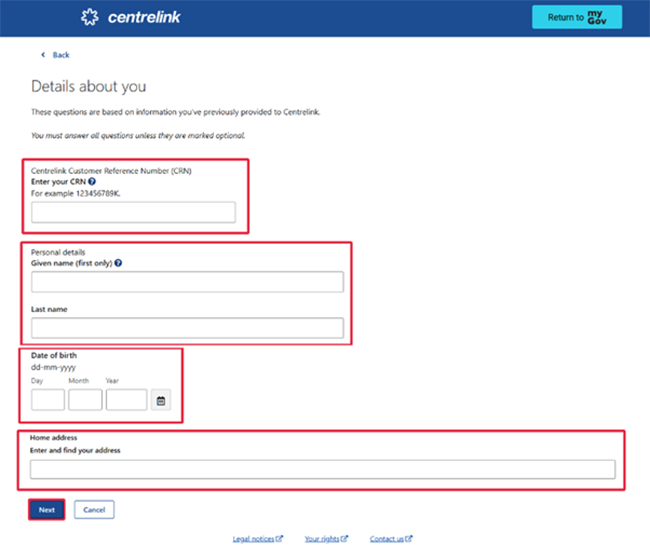Click the myGov logo inside the Return button

597,17
